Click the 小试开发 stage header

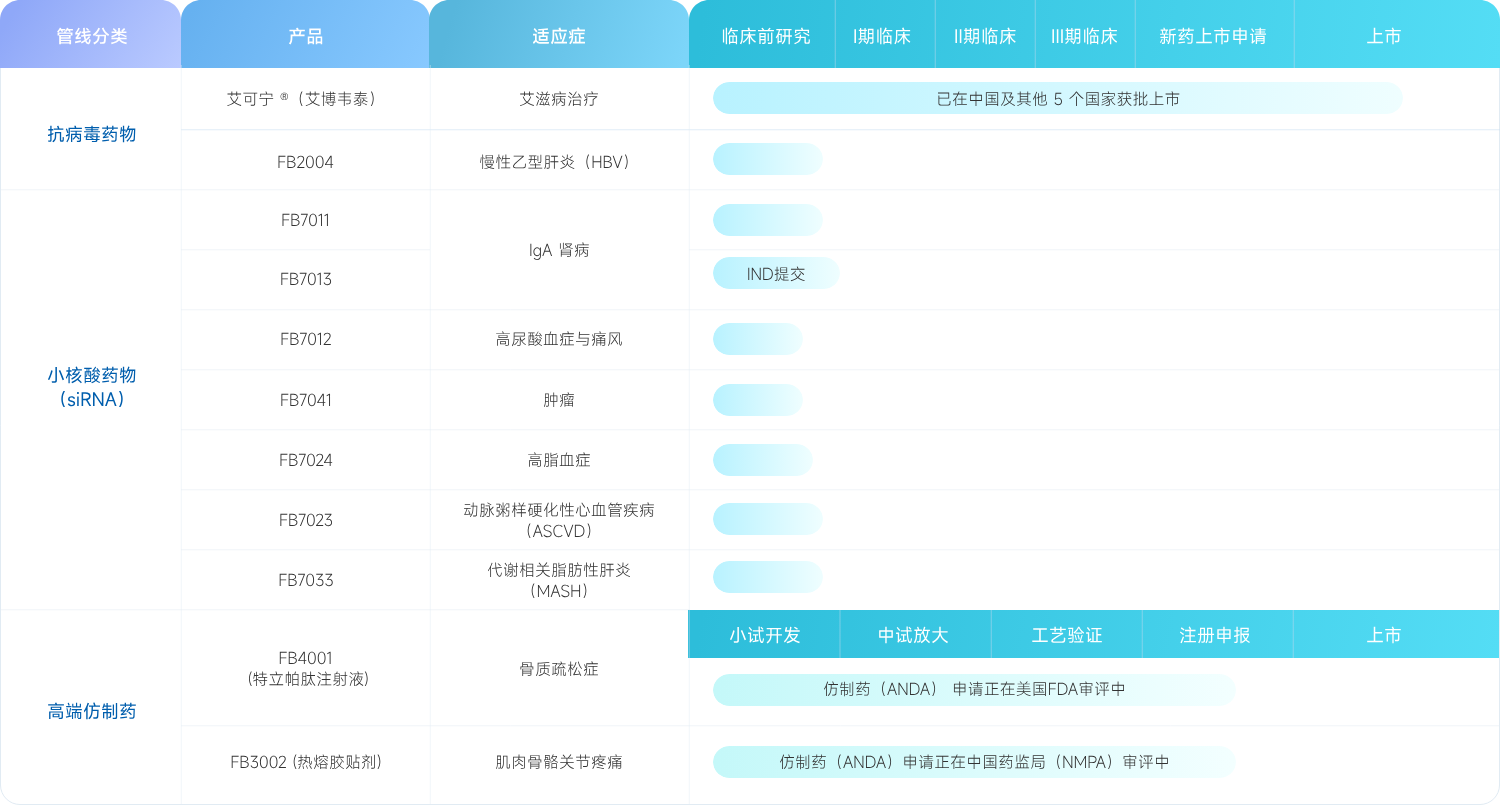(x=765, y=635)
